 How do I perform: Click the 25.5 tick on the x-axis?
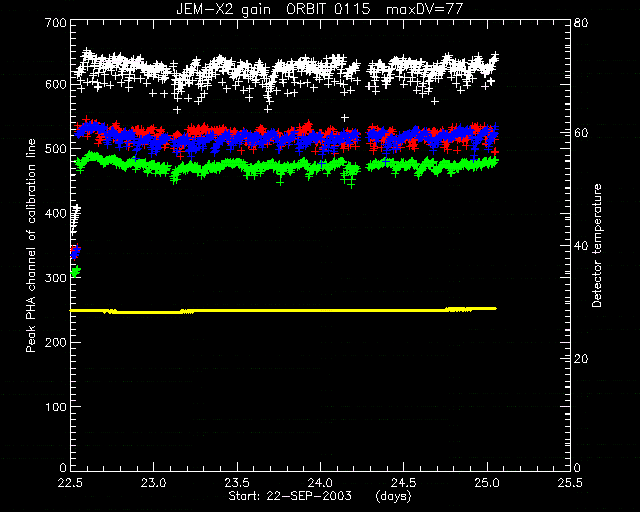click(570, 483)
